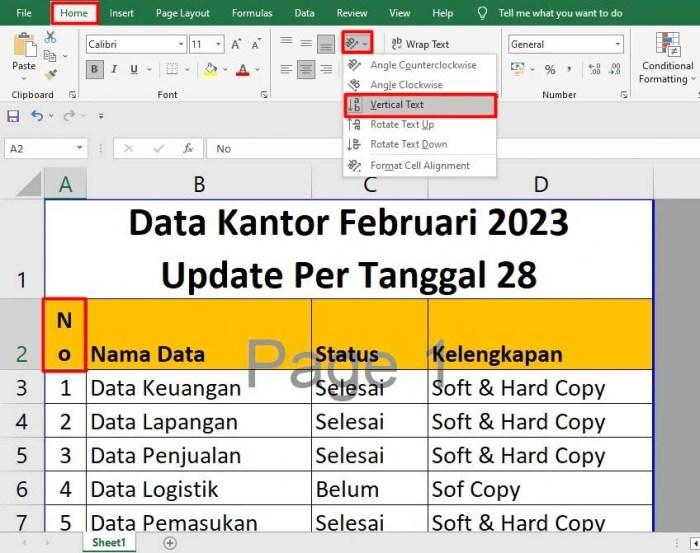Select Center horizontal alignment icon
This screenshot has width=700, height=553.
point(306,69)
